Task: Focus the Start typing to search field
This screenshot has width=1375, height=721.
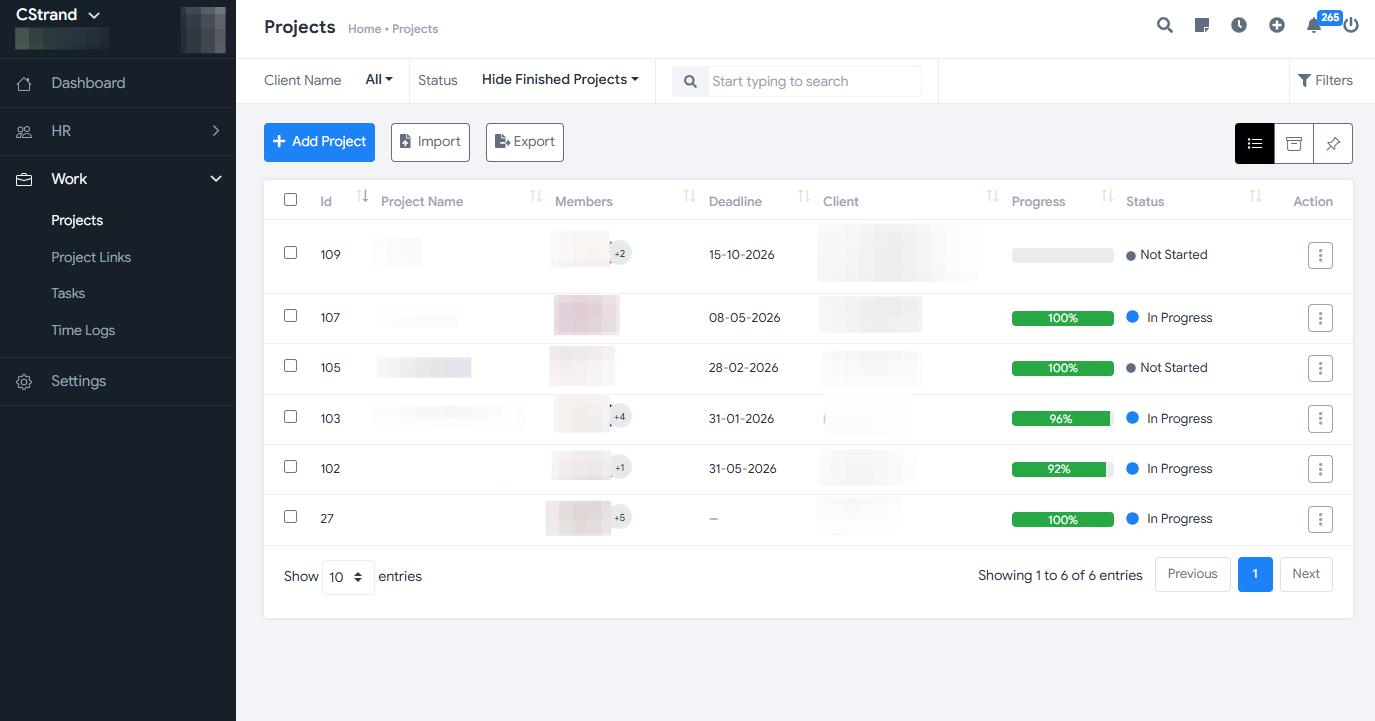Action: pyautogui.click(x=814, y=81)
